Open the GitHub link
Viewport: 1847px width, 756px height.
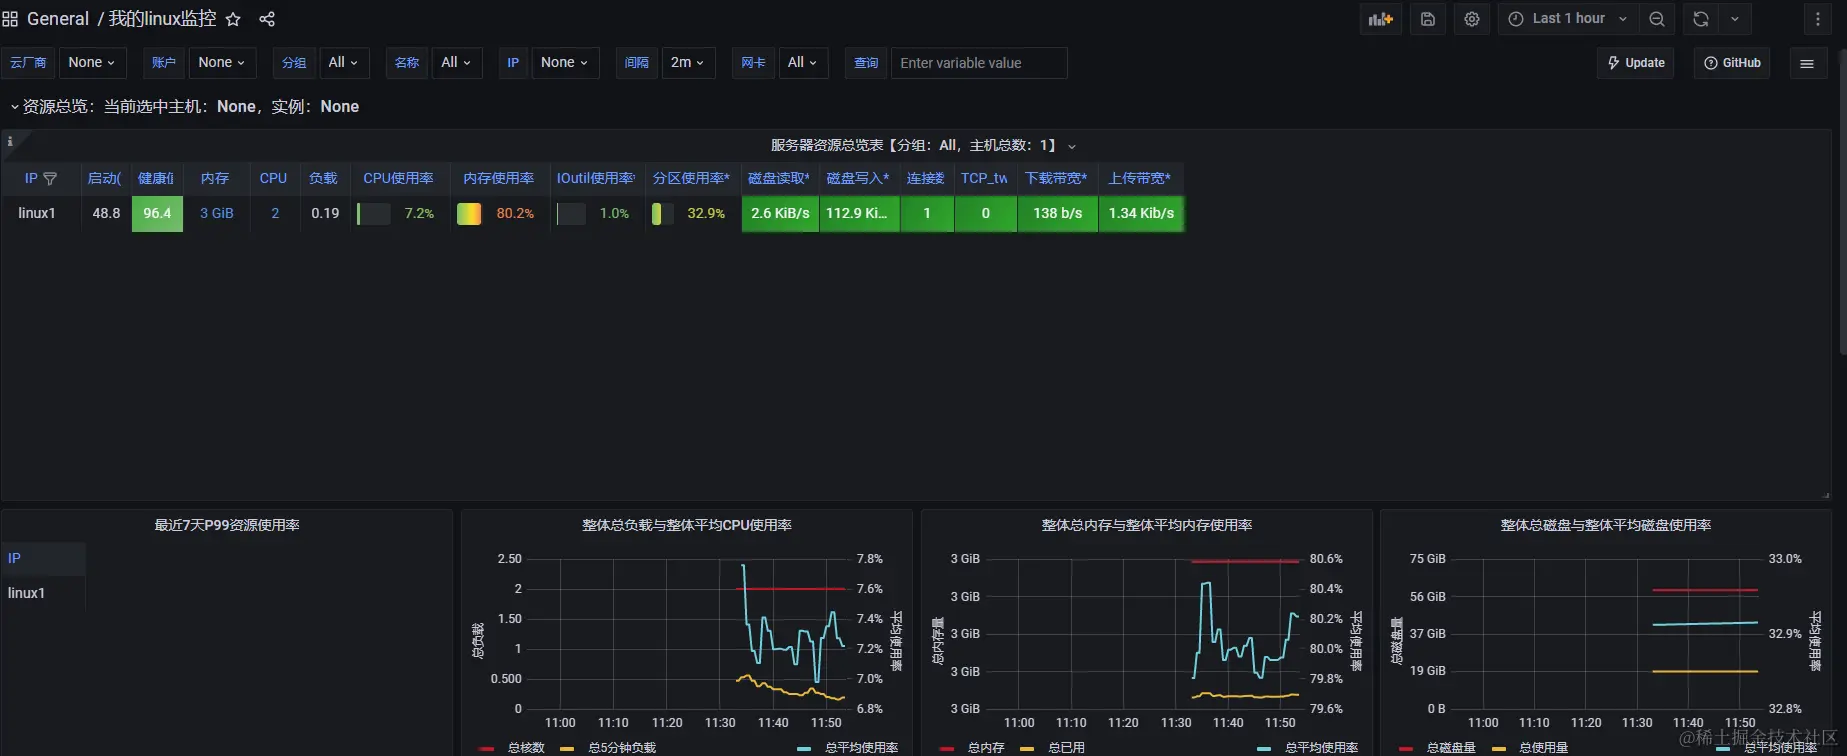[1732, 63]
